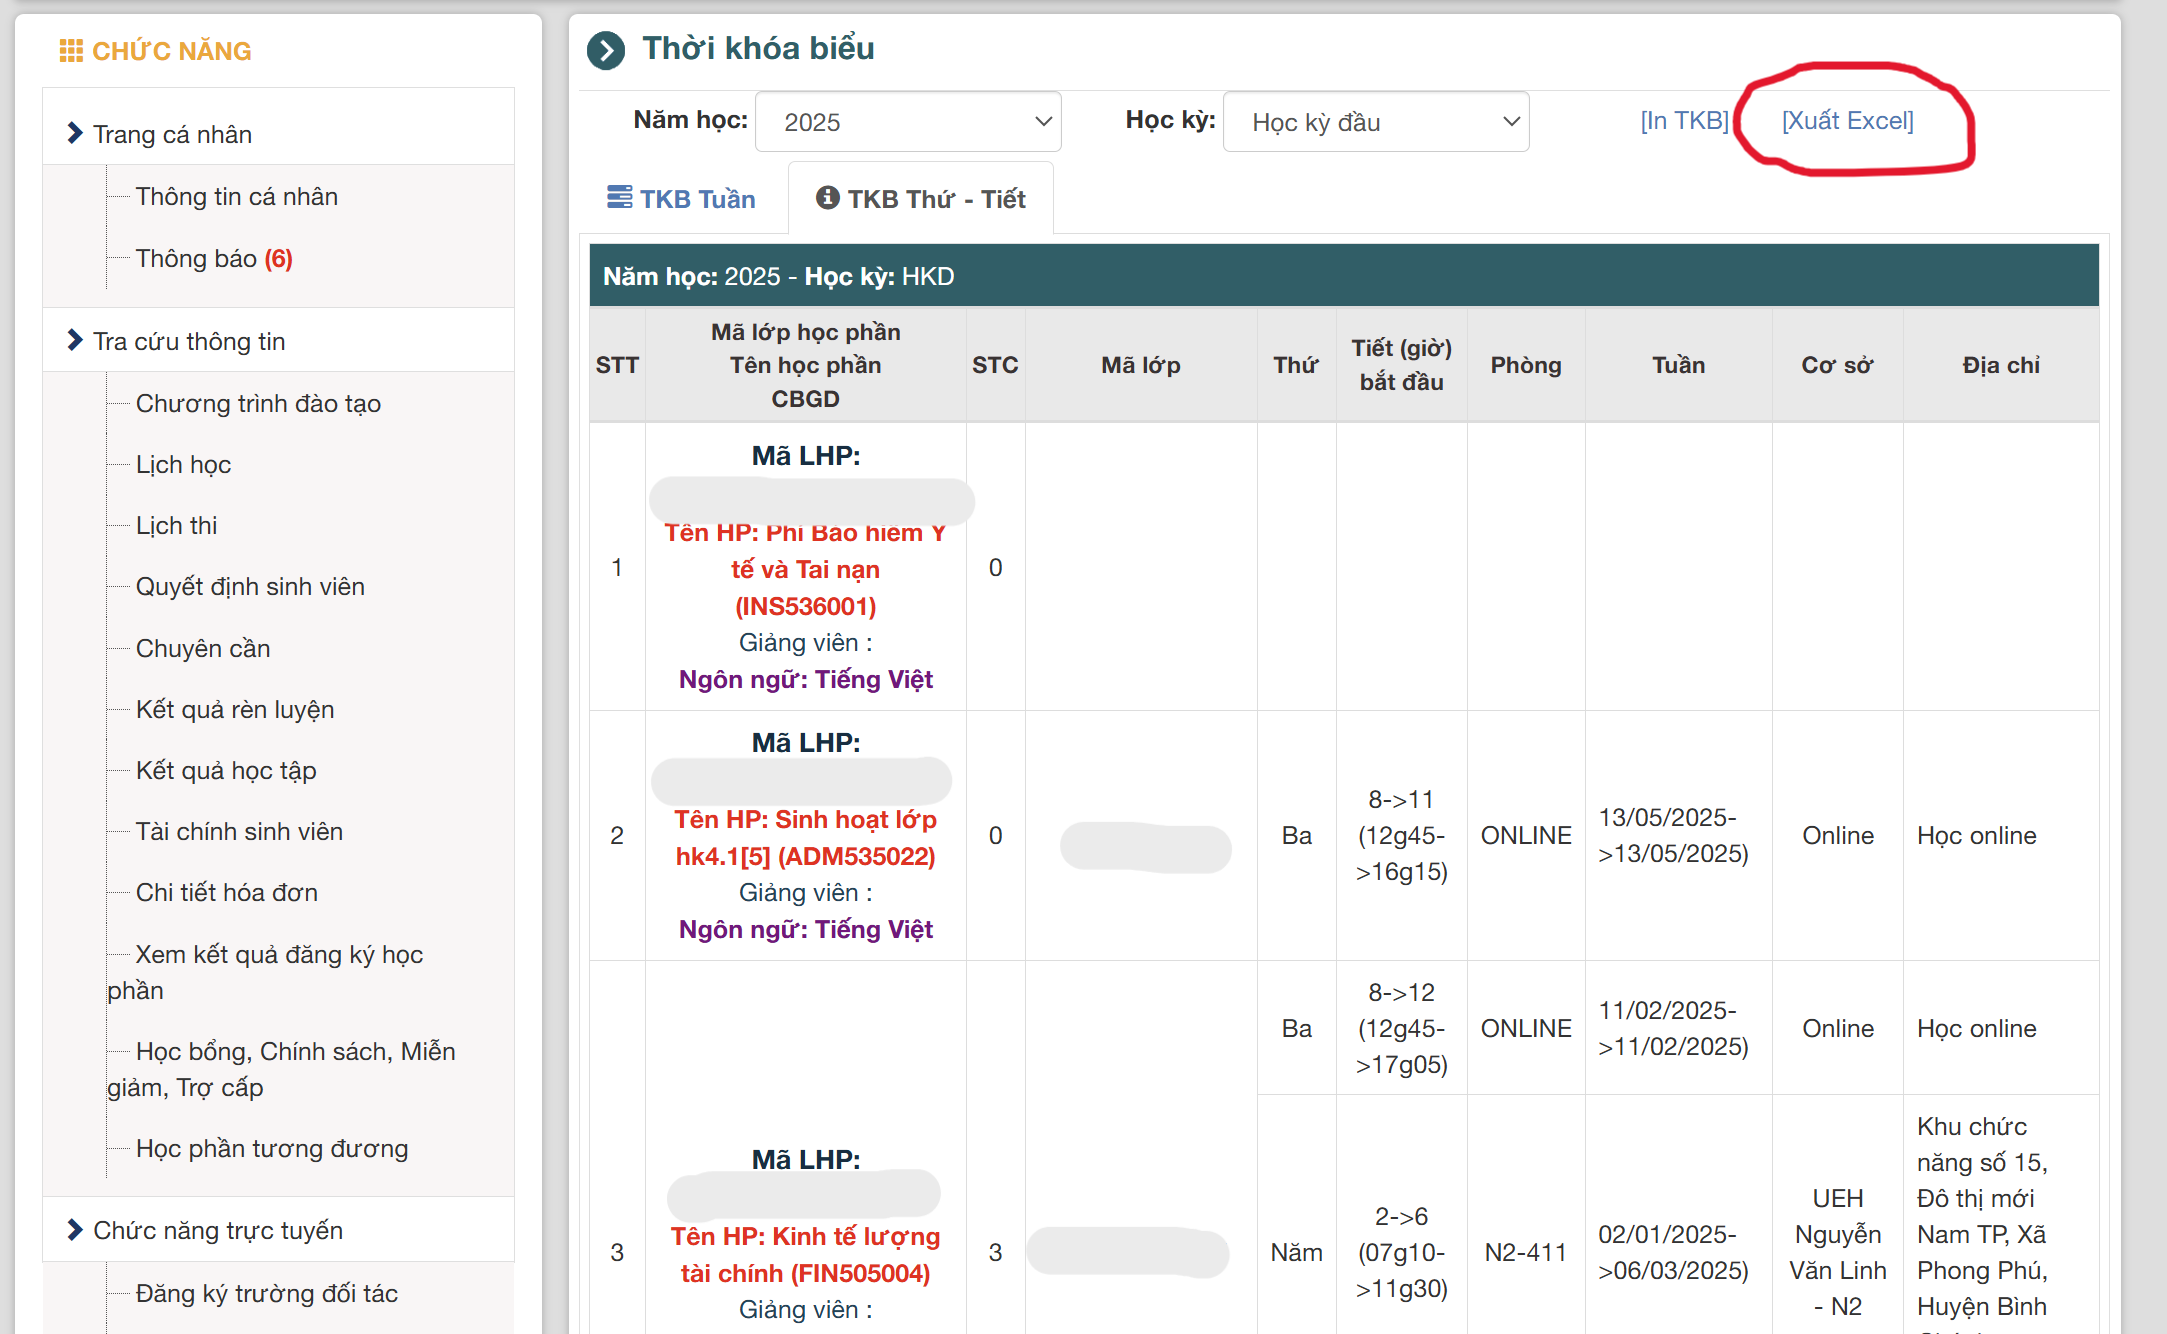The image size is (2167, 1334).
Task: Collapse the Trang cá nhân chevron
Action: [x=74, y=133]
